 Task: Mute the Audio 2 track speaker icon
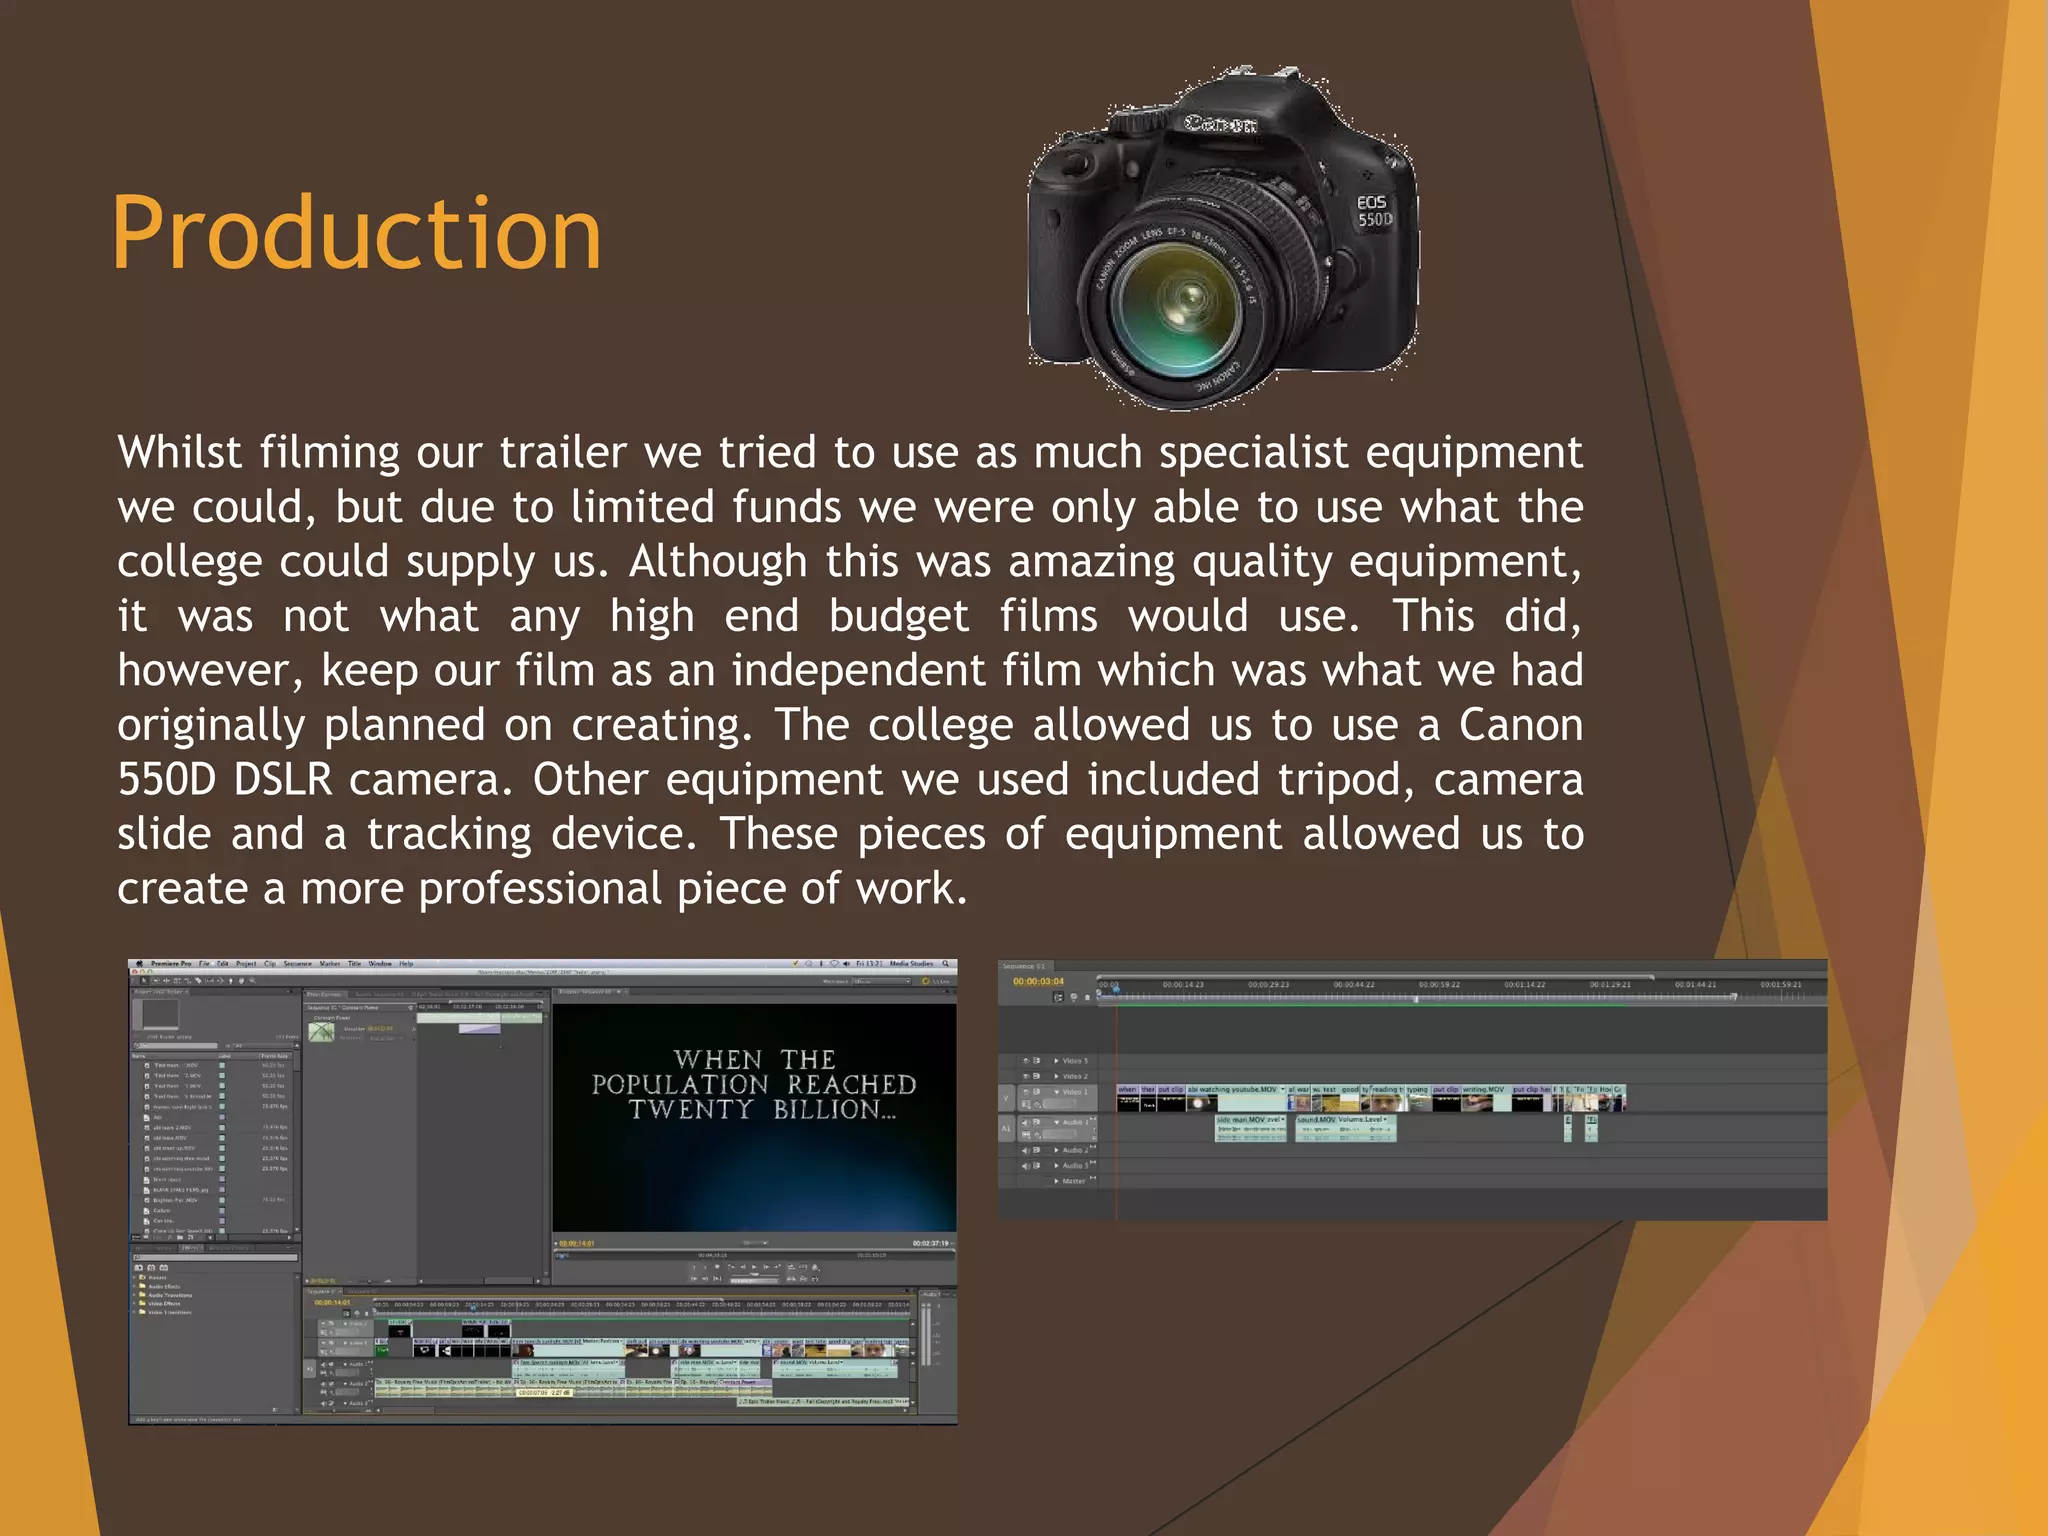click(1025, 1150)
